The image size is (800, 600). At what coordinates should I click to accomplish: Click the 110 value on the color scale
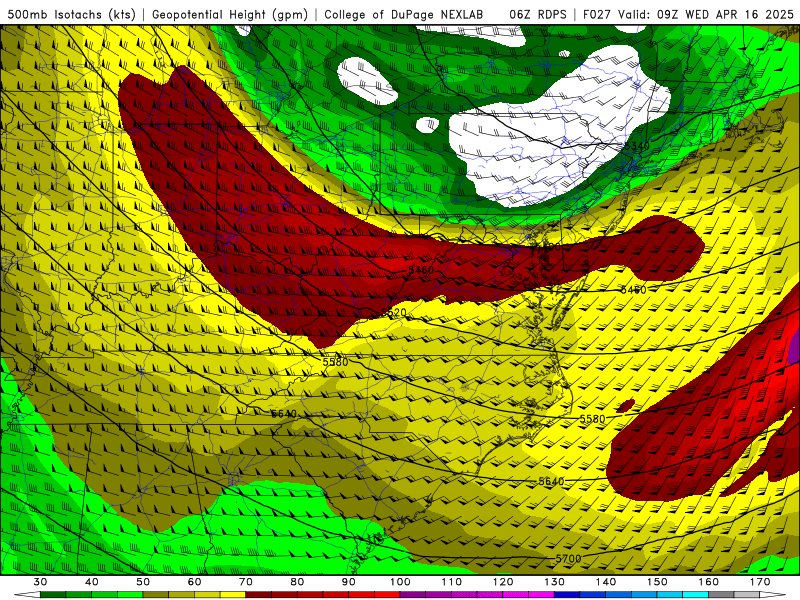452,582
